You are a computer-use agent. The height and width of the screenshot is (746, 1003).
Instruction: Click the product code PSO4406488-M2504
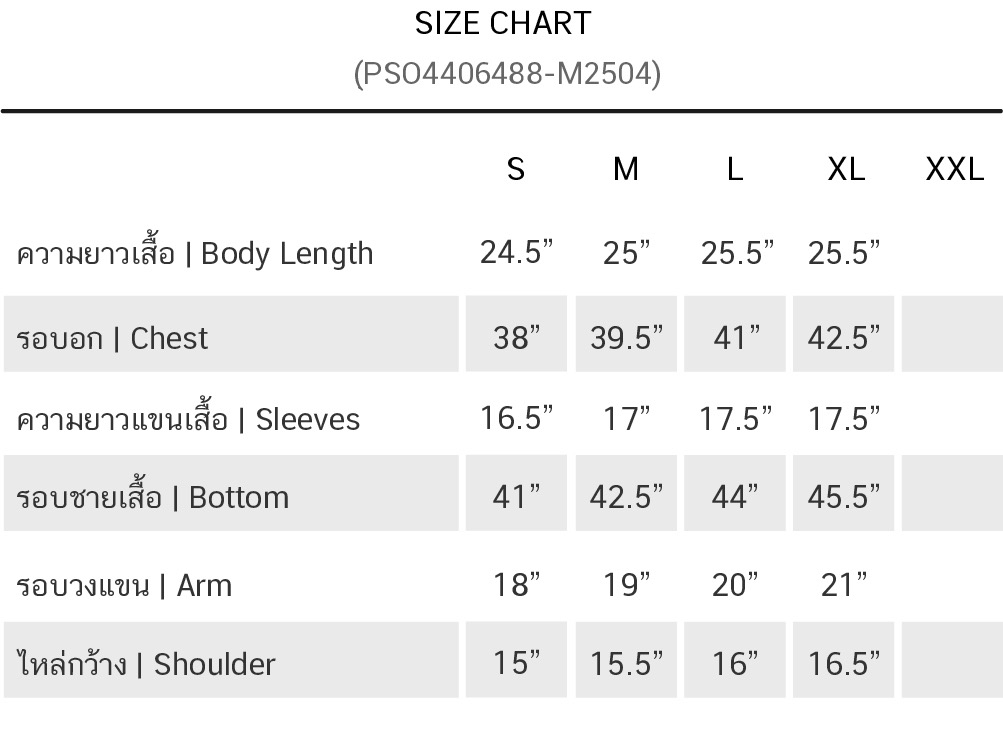[507, 74]
